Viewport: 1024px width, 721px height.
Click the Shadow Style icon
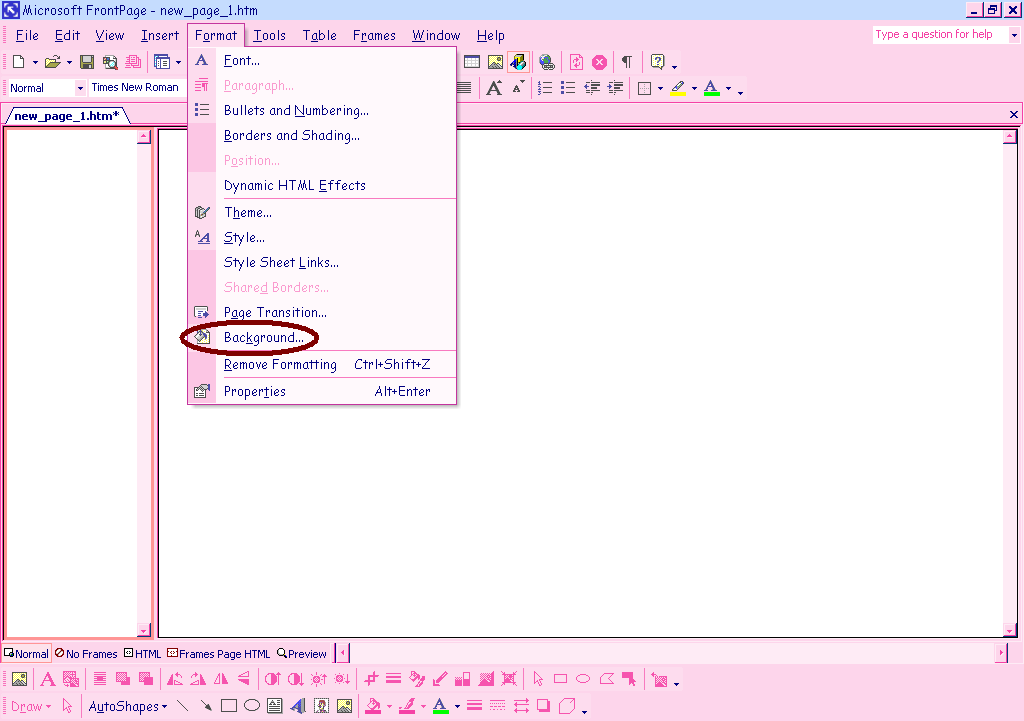pos(543,706)
